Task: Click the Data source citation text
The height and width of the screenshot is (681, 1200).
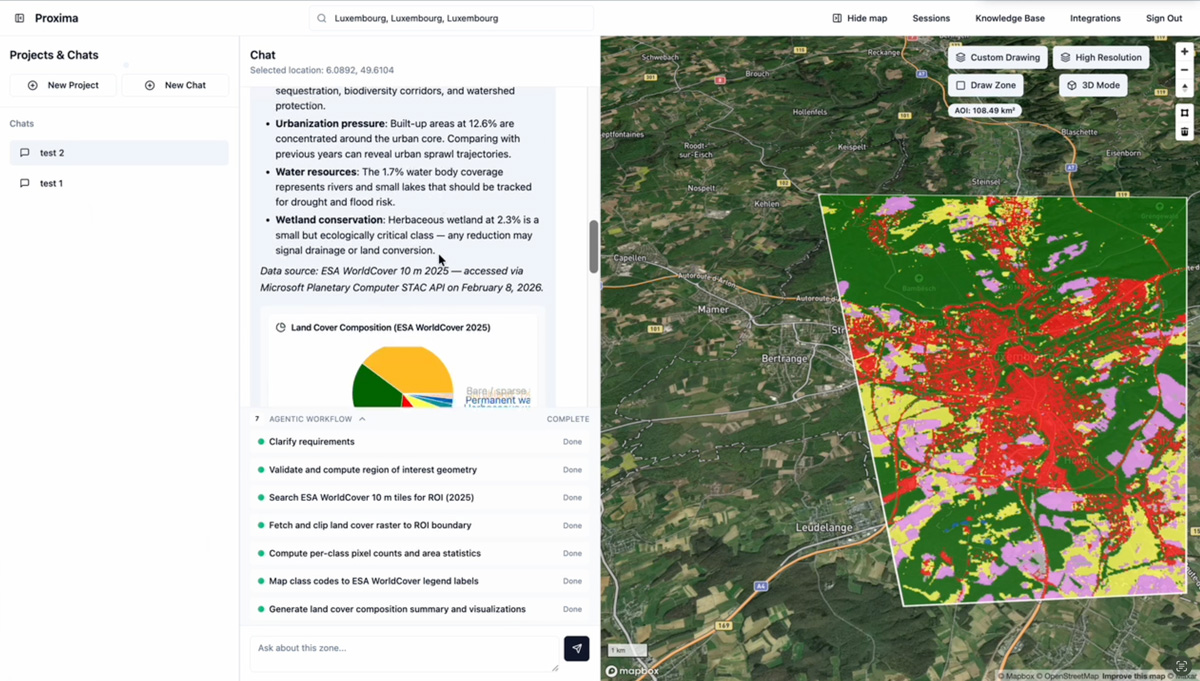Action: (x=401, y=279)
